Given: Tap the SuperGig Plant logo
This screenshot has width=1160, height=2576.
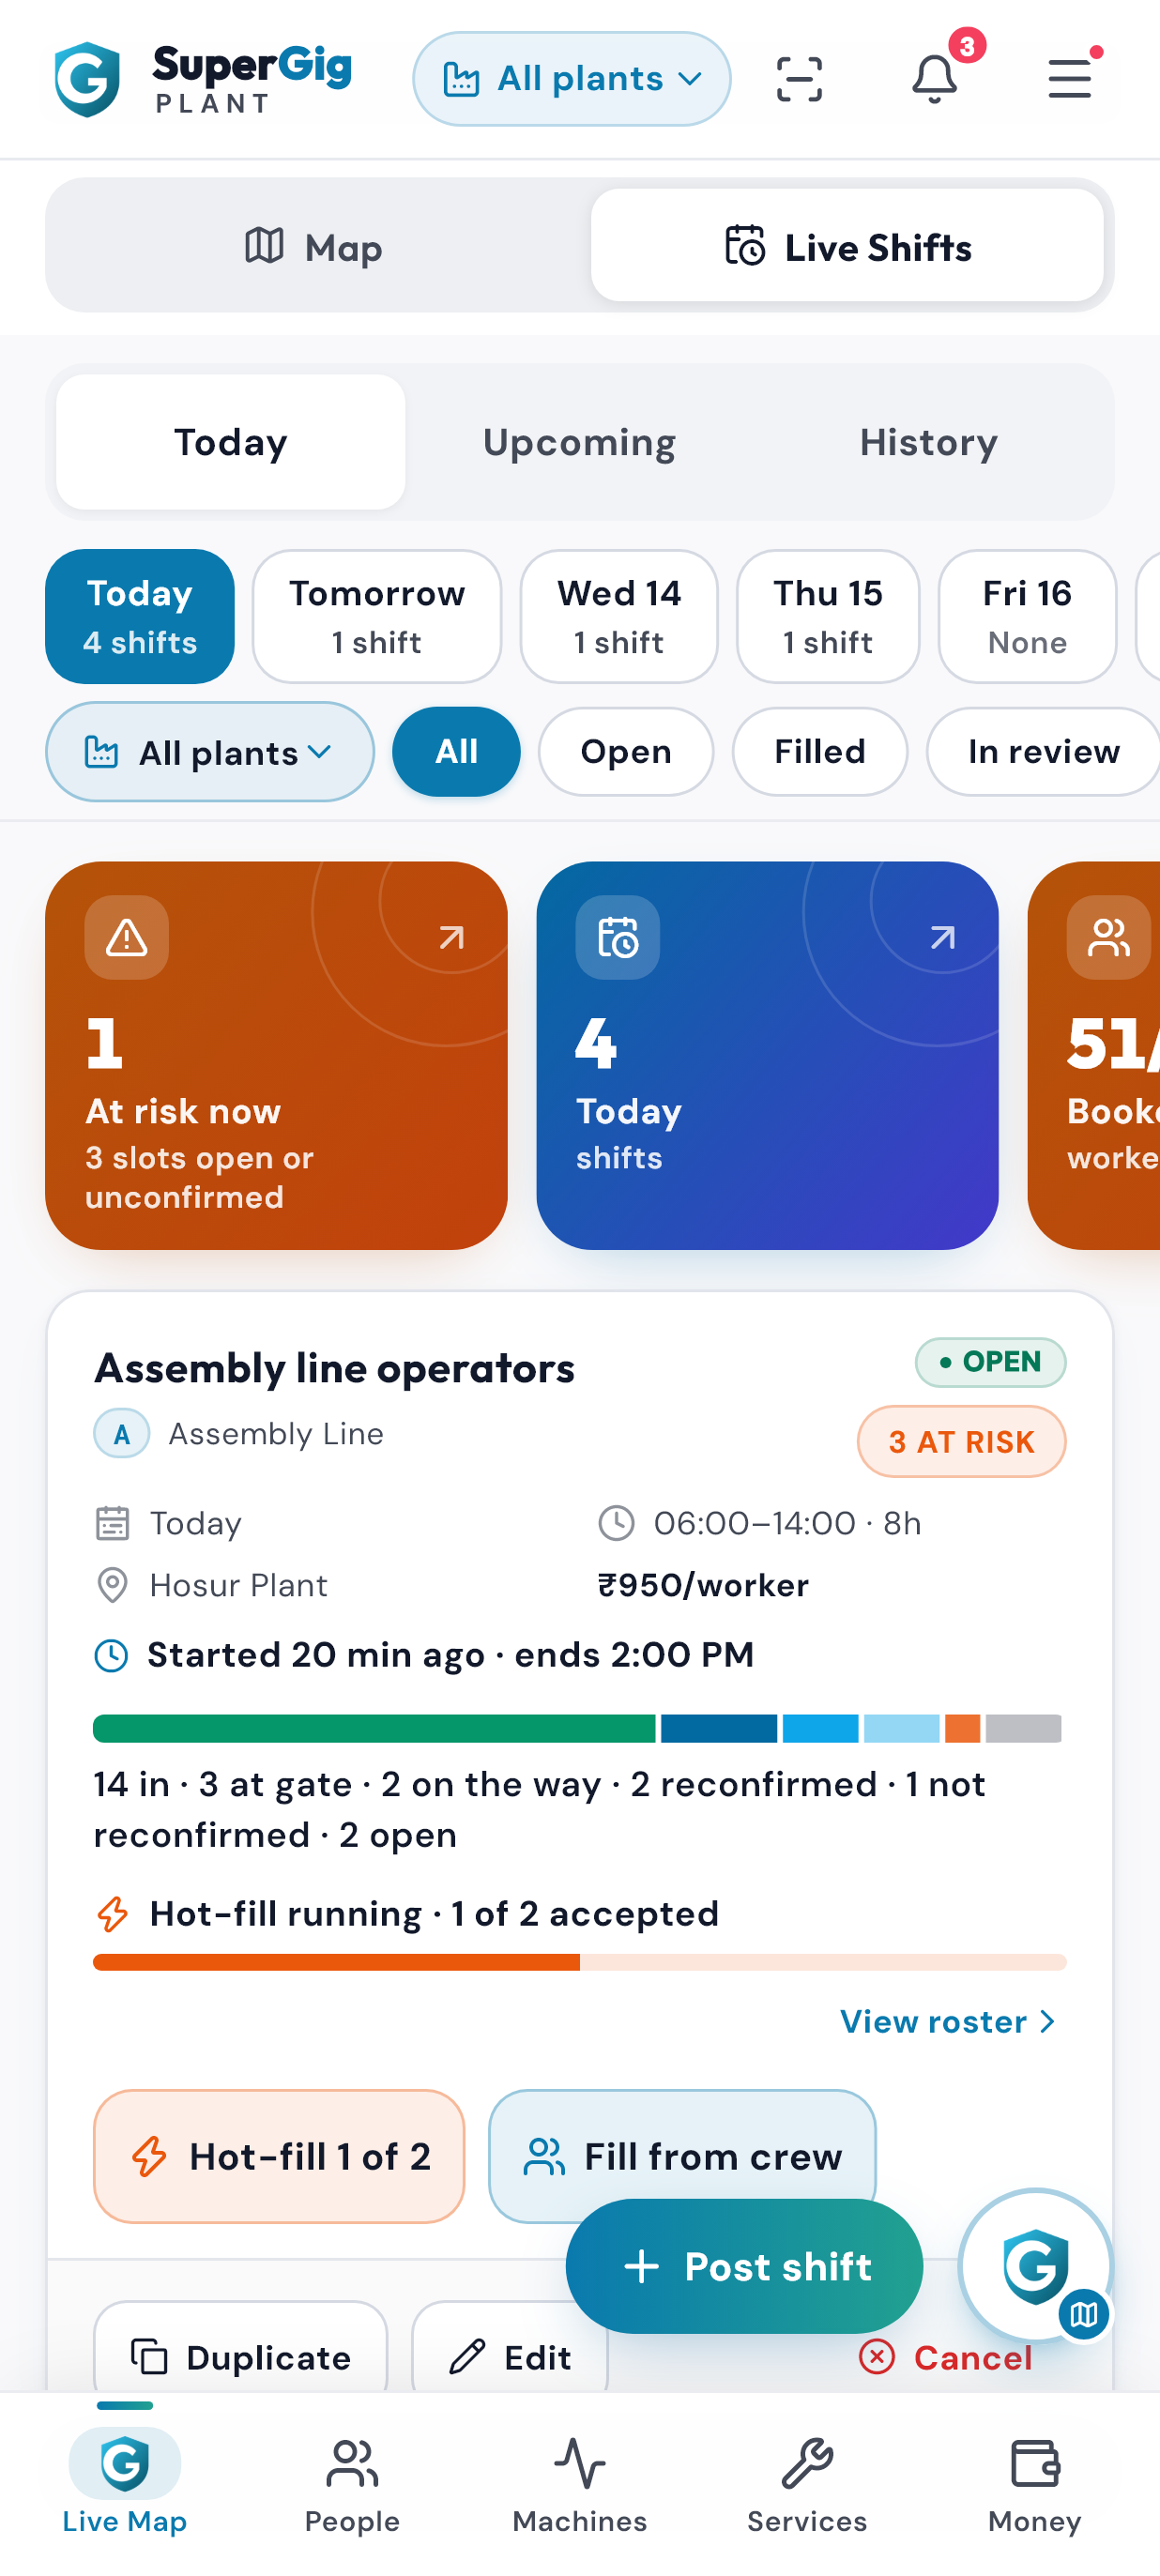Looking at the screenshot, I should click(203, 79).
